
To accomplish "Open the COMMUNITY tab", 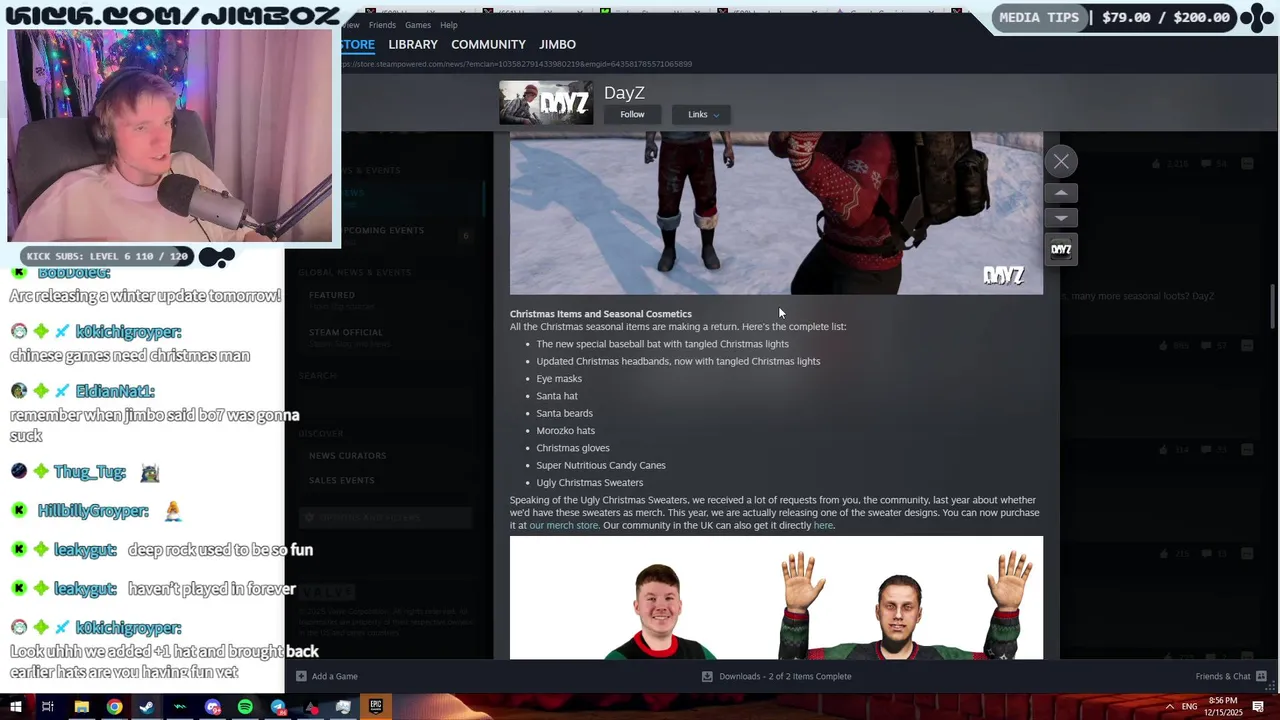I will click(x=488, y=44).
